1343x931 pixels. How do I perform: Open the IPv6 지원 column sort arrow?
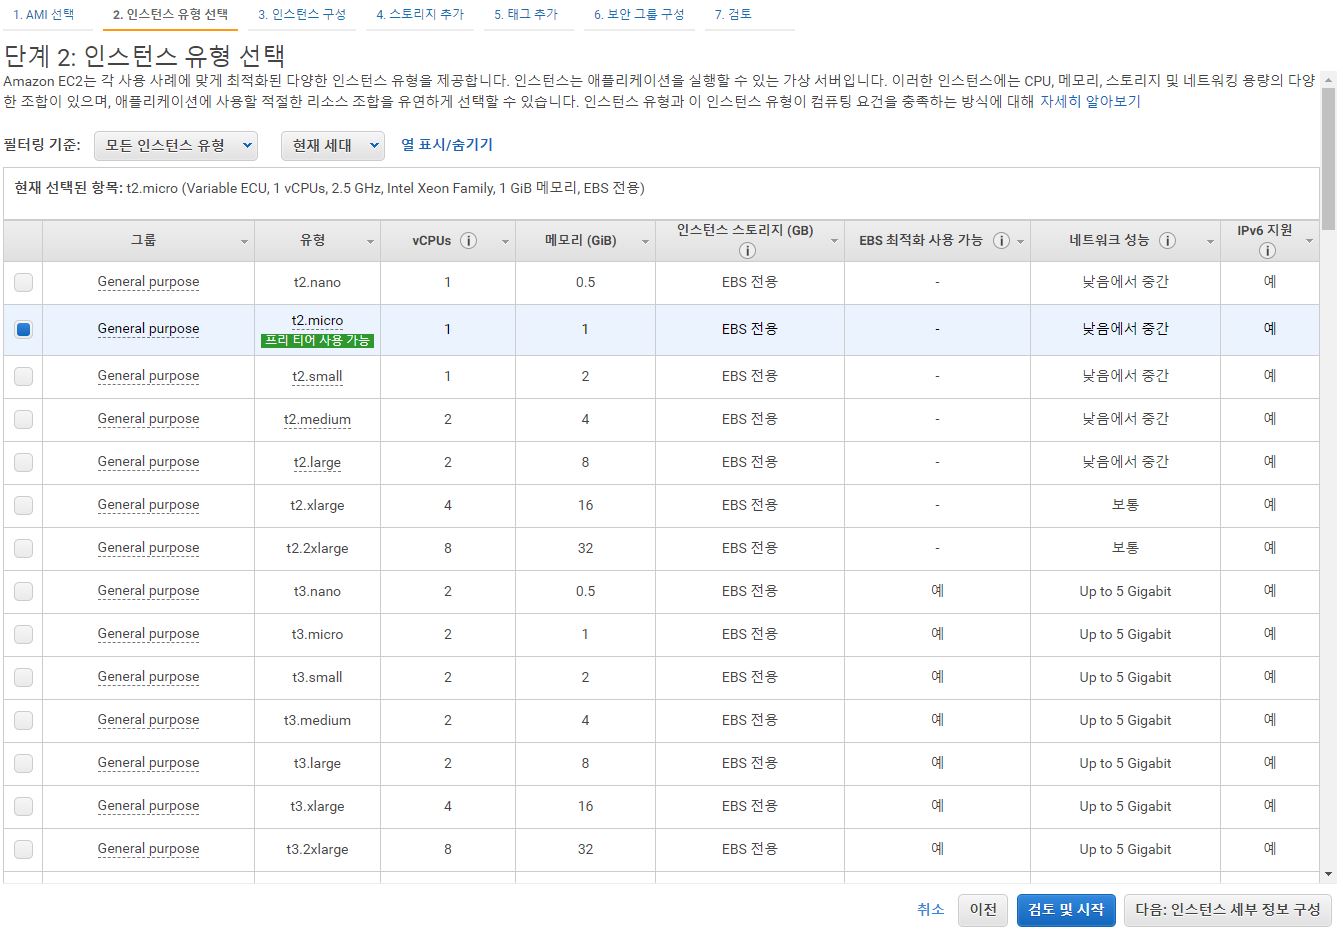click(1309, 242)
